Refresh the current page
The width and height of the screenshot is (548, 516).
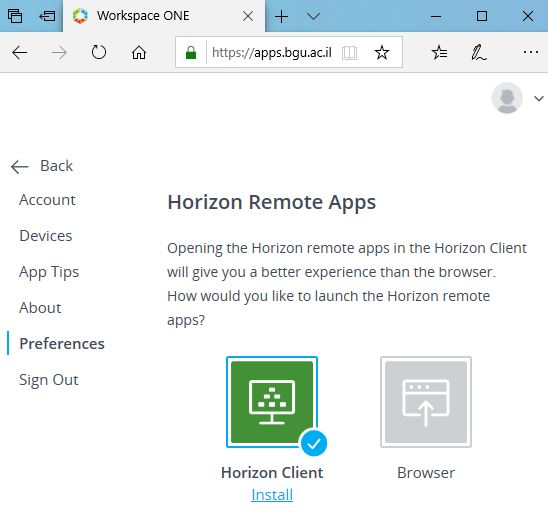99,53
